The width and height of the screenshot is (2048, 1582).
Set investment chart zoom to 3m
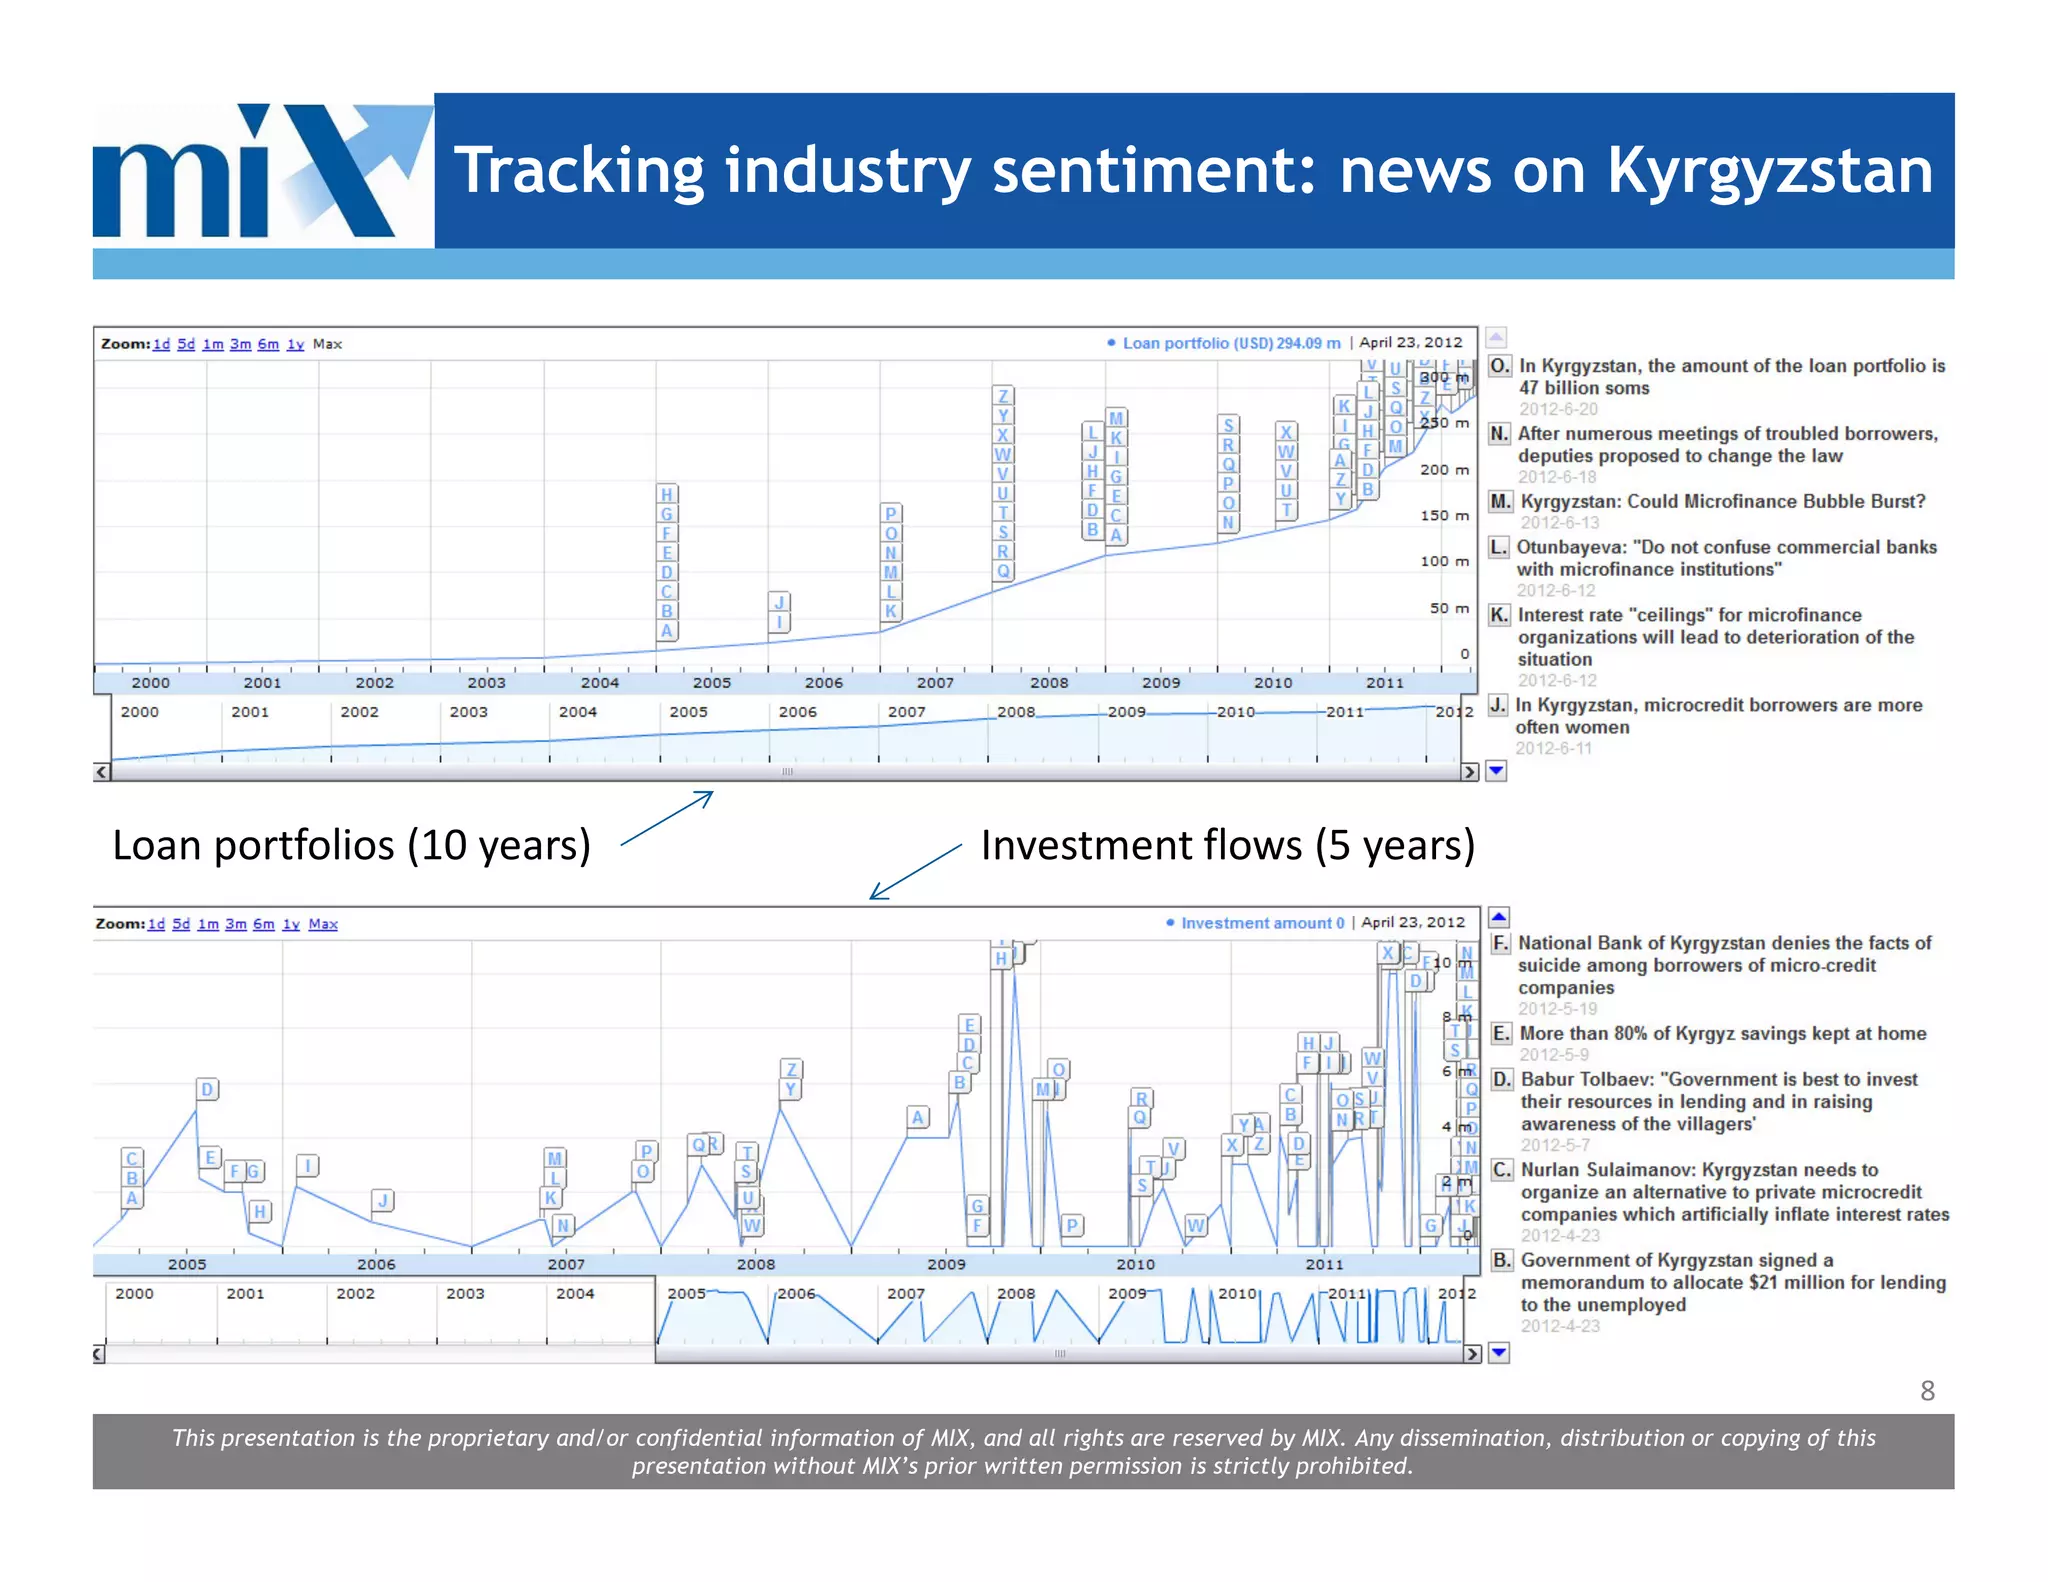coord(235,924)
